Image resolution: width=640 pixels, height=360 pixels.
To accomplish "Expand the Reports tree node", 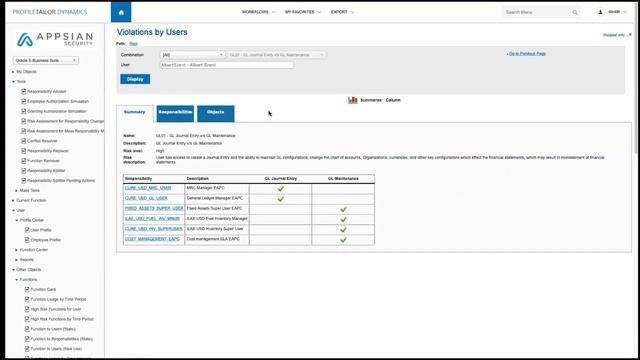I will coord(16,260).
